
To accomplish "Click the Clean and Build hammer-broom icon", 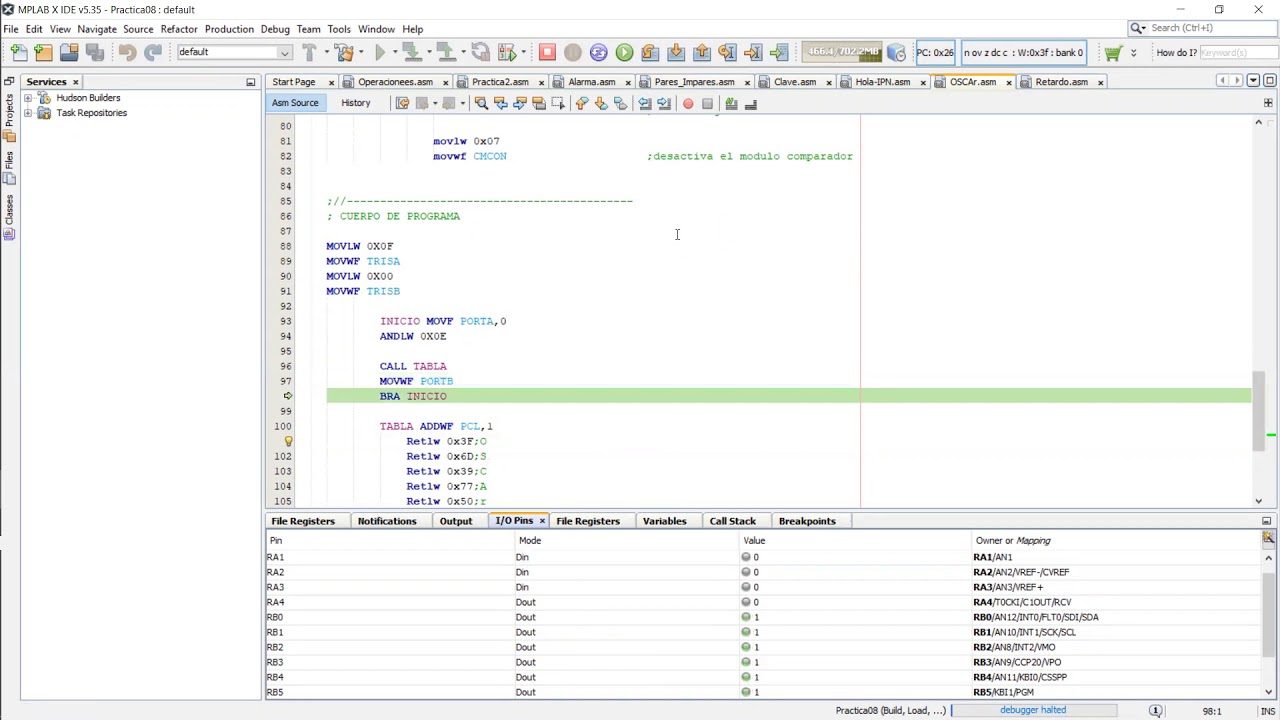I will (x=345, y=52).
